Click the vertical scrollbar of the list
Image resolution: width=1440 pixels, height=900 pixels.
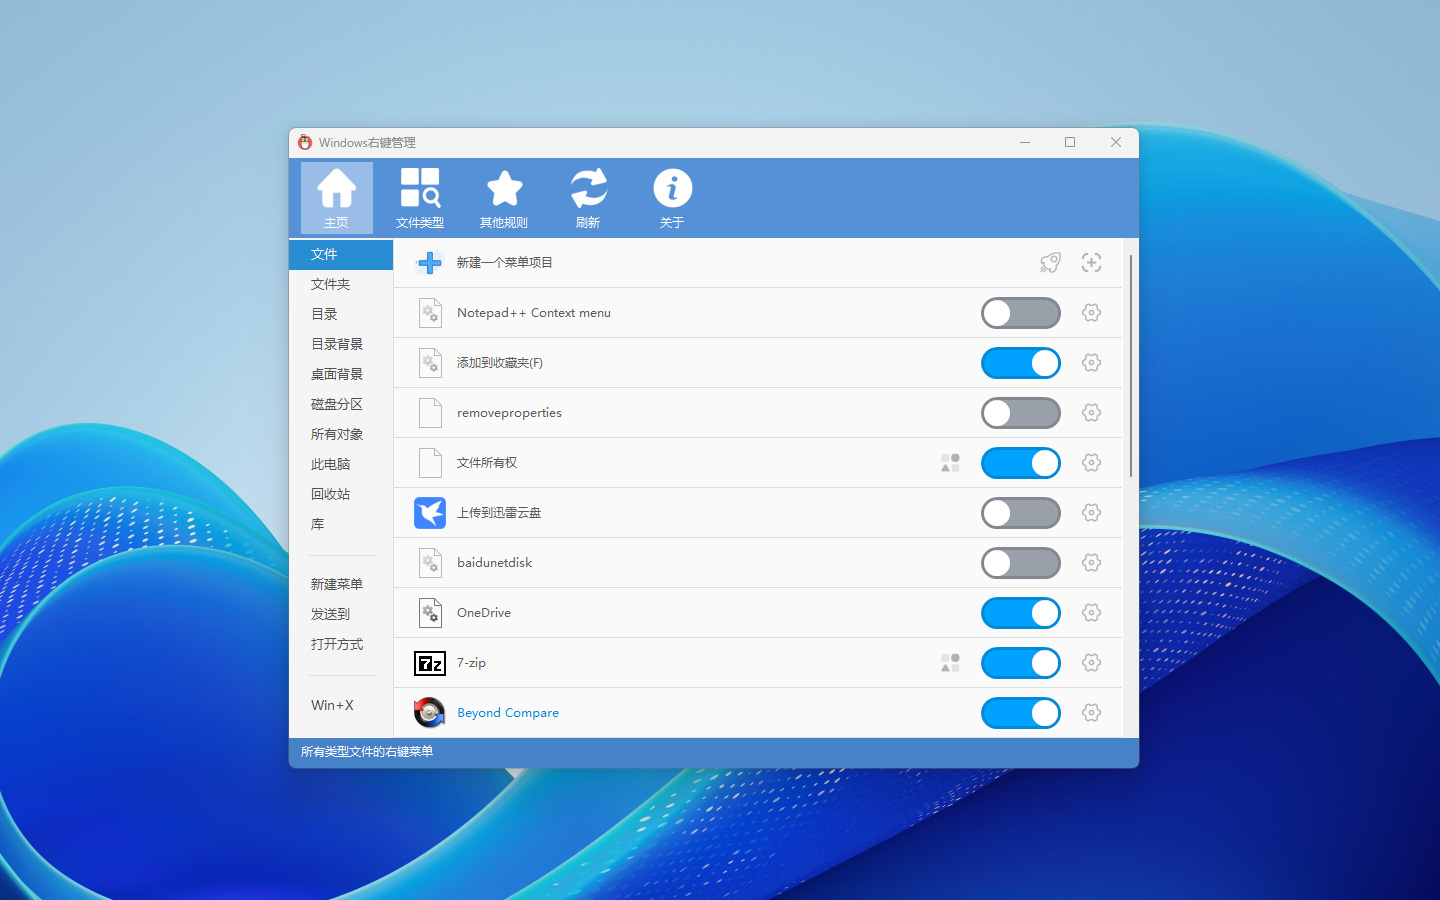point(1131,366)
